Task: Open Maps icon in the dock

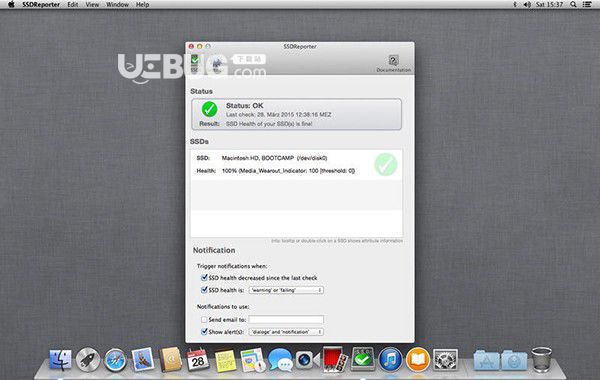Action: click(x=253, y=360)
